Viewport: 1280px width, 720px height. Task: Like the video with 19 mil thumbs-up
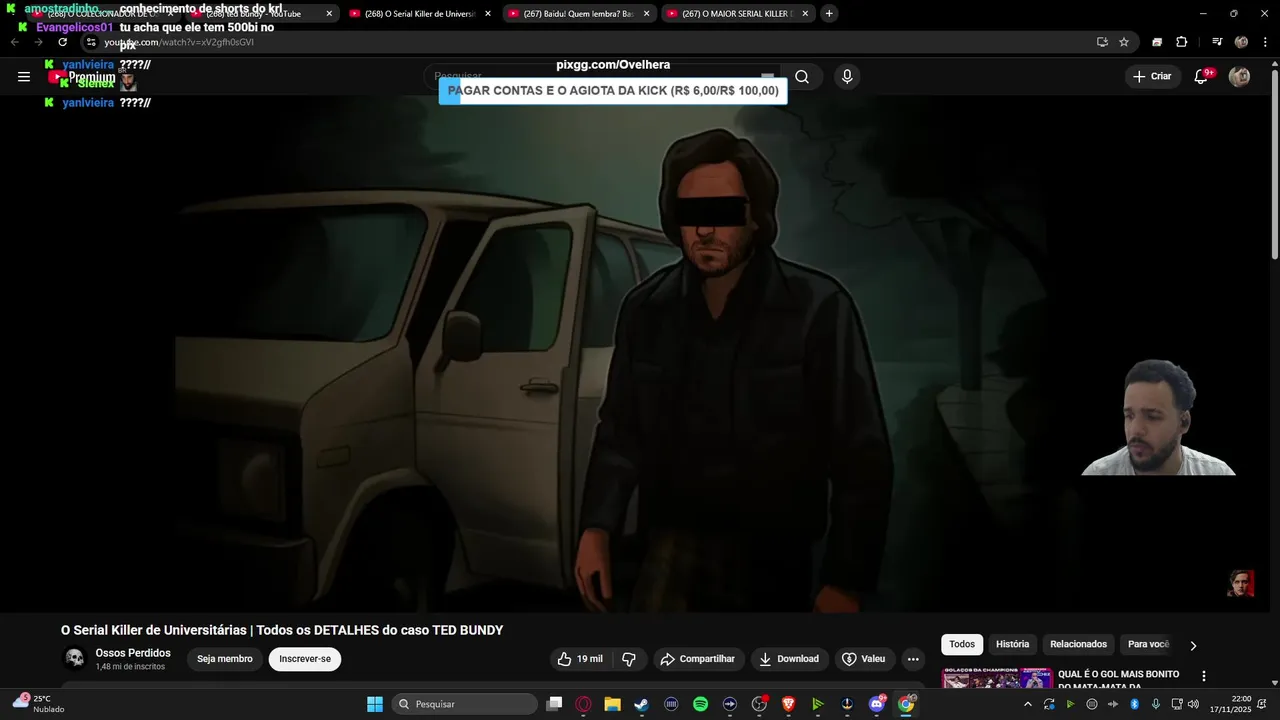tap(581, 659)
